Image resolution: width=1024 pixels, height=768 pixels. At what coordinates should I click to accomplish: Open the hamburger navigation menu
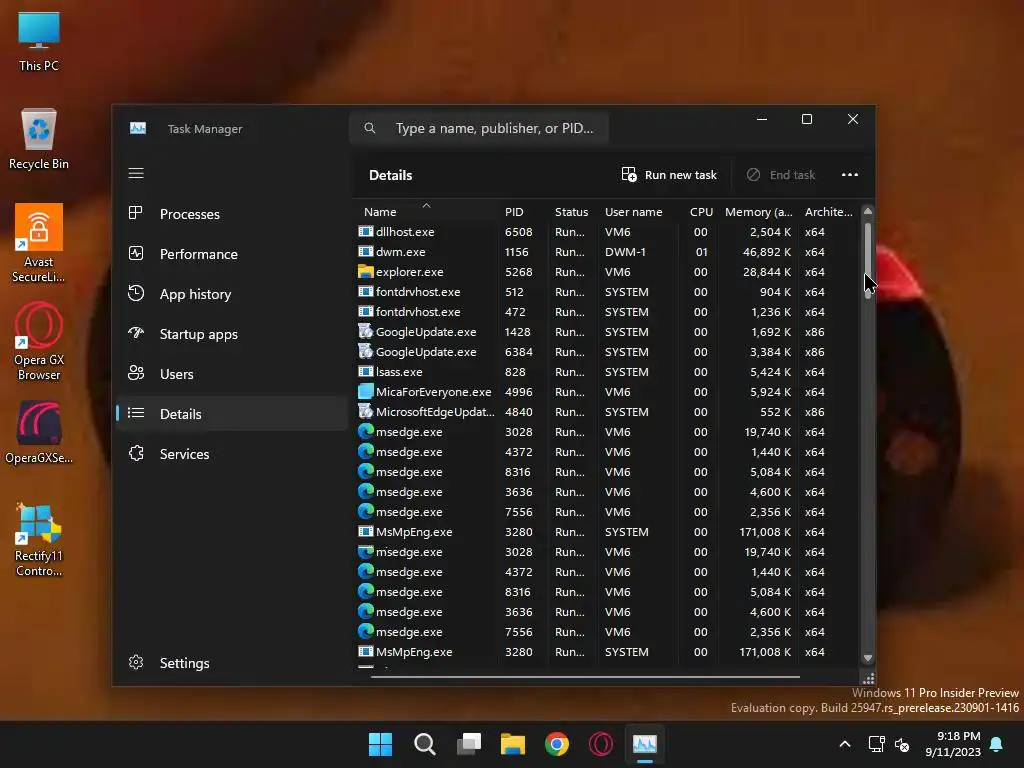tap(136, 173)
